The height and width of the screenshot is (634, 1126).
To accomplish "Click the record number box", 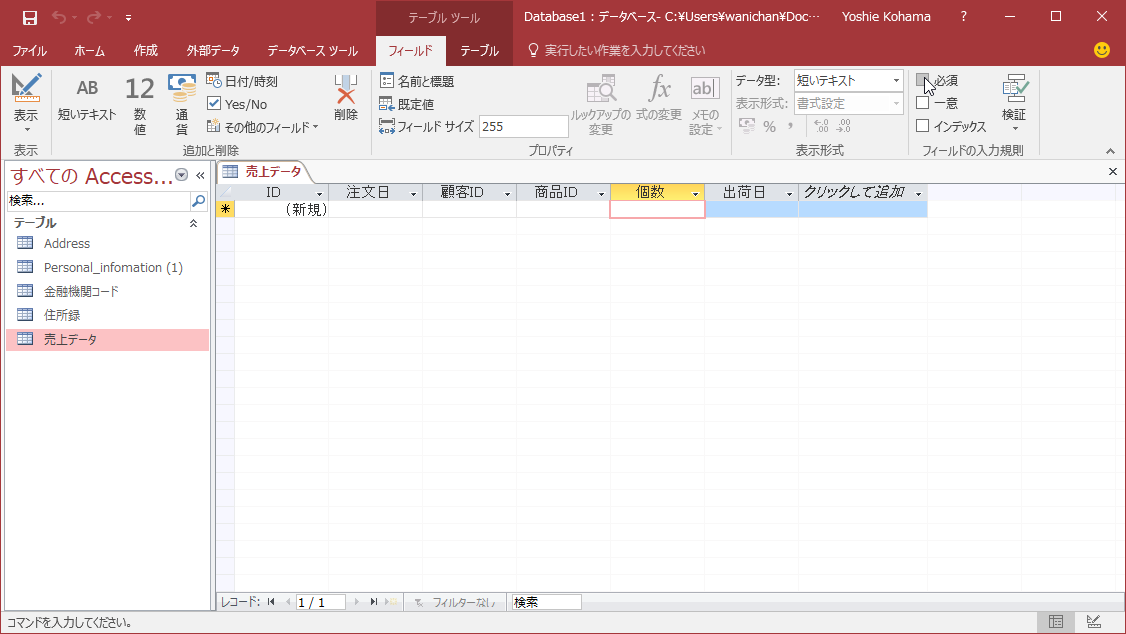I will [x=320, y=602].
